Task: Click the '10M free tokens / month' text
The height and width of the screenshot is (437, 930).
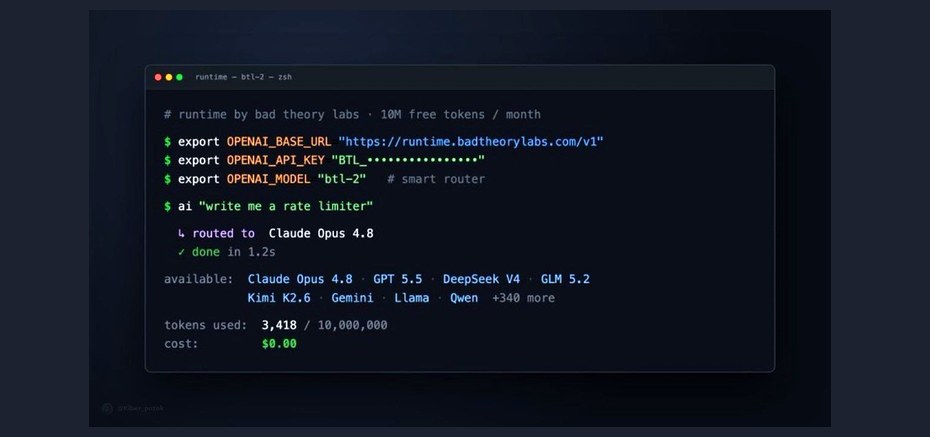Action: click(x=460, y=114)
